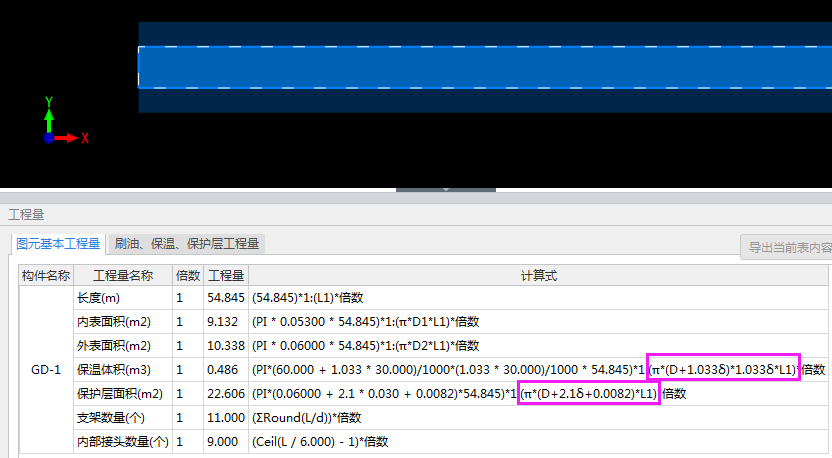Viewport: 832px width, 458px height.
Task: Click the 构件名称 column header
Action: pos(46,275)
